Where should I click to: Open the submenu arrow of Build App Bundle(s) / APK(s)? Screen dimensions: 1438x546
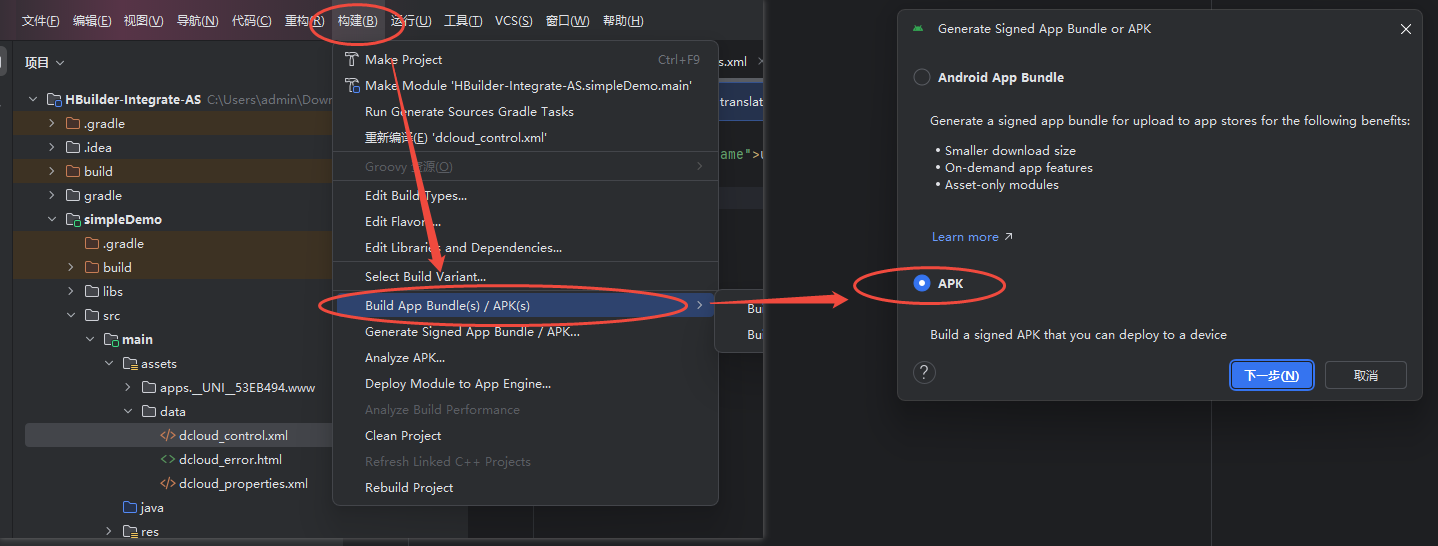tap(700, 305)
